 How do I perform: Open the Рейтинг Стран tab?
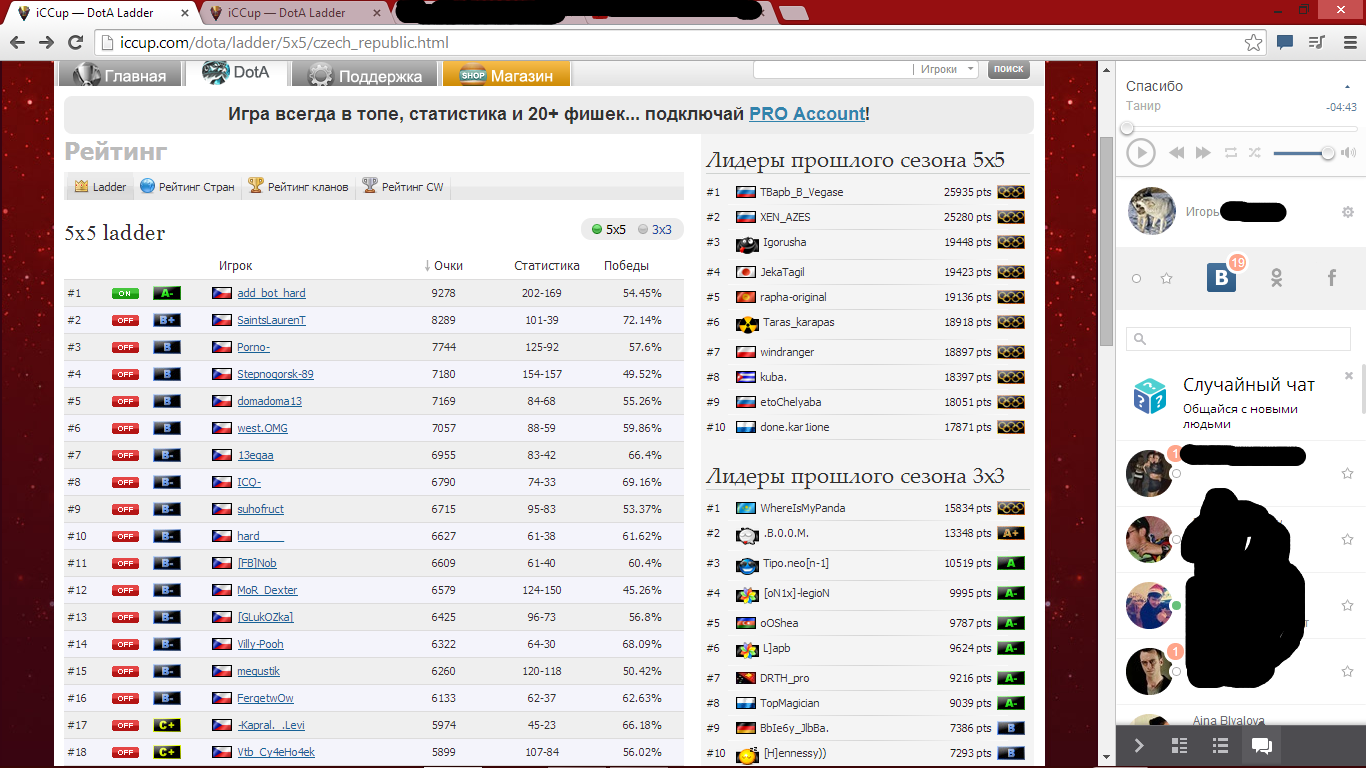click(x=187, y=187)
